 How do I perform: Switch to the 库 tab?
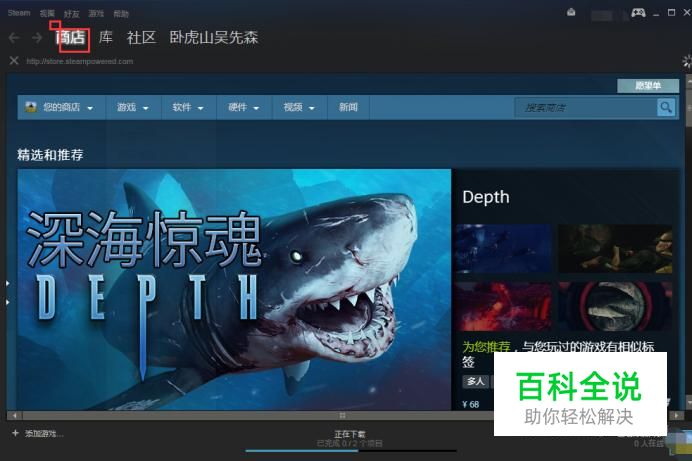pyautogui.click(x=105, y=37)
